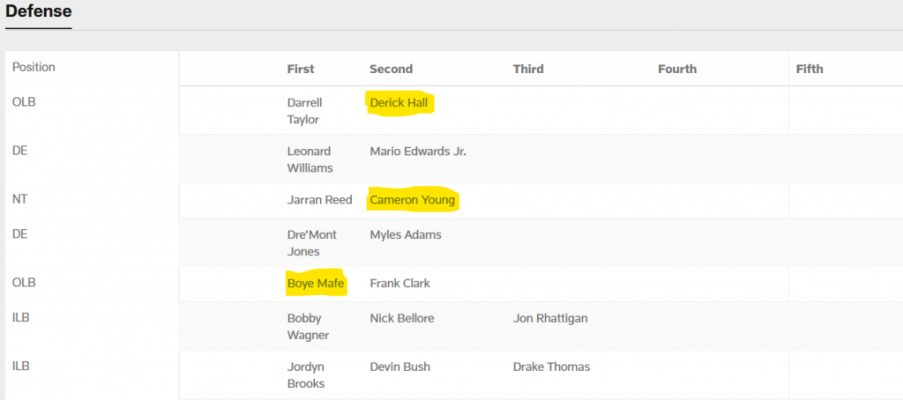Open Frank Clark player link

[400, 283]
